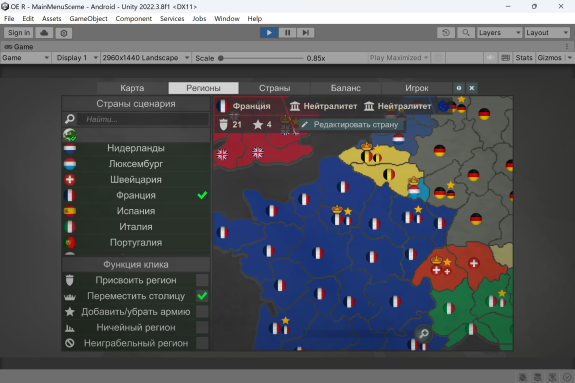This screenshot has width=575, height=383.
Task: Click the map zoom magnifier icon
Action: click(x=424, y=333)
